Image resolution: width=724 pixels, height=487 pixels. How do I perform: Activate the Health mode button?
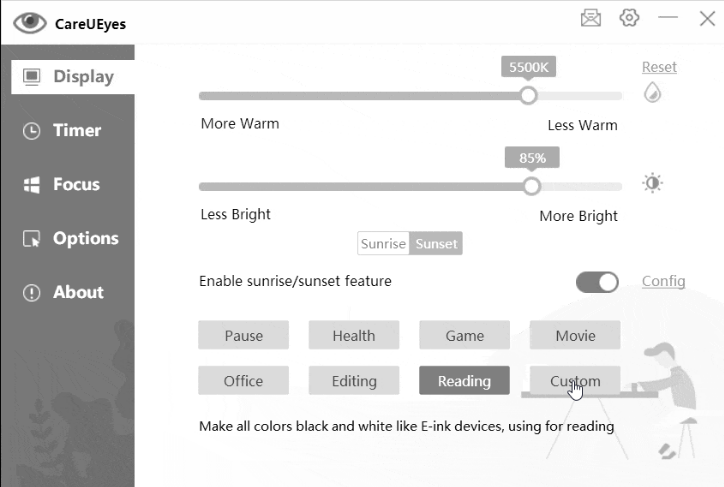tap(354, 335)
